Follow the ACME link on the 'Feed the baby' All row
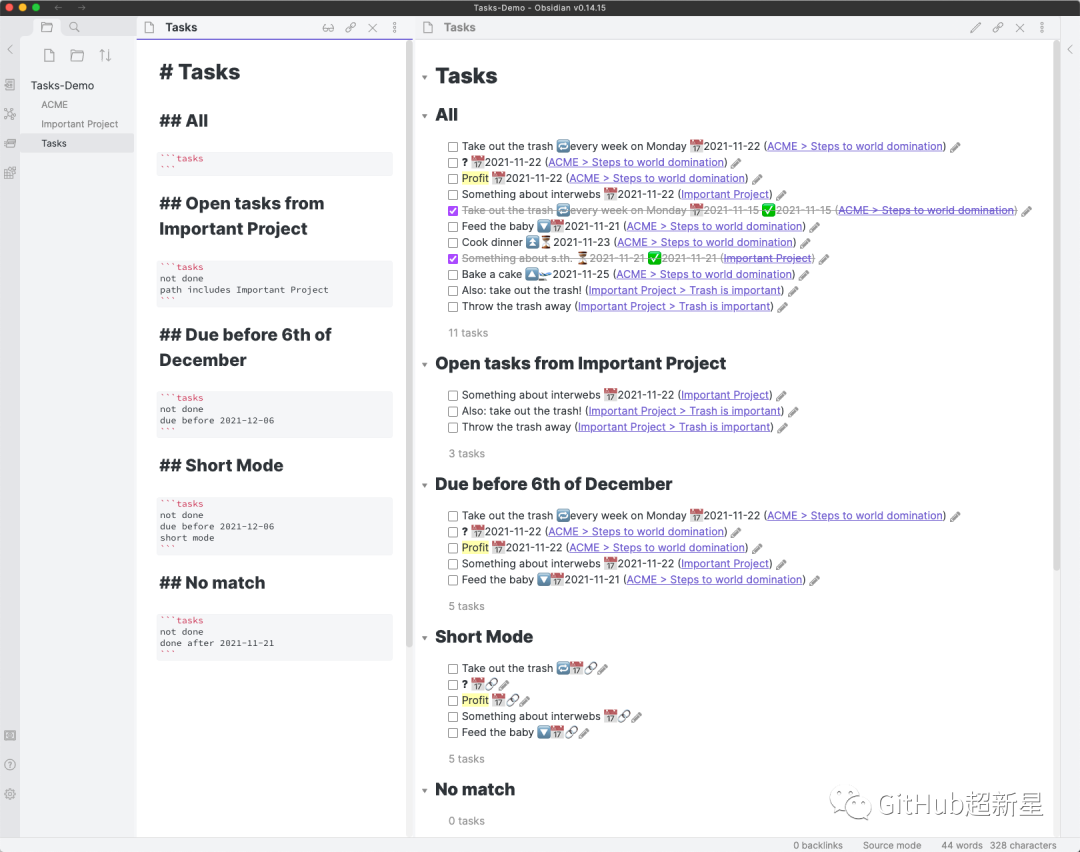 point(715,227)
